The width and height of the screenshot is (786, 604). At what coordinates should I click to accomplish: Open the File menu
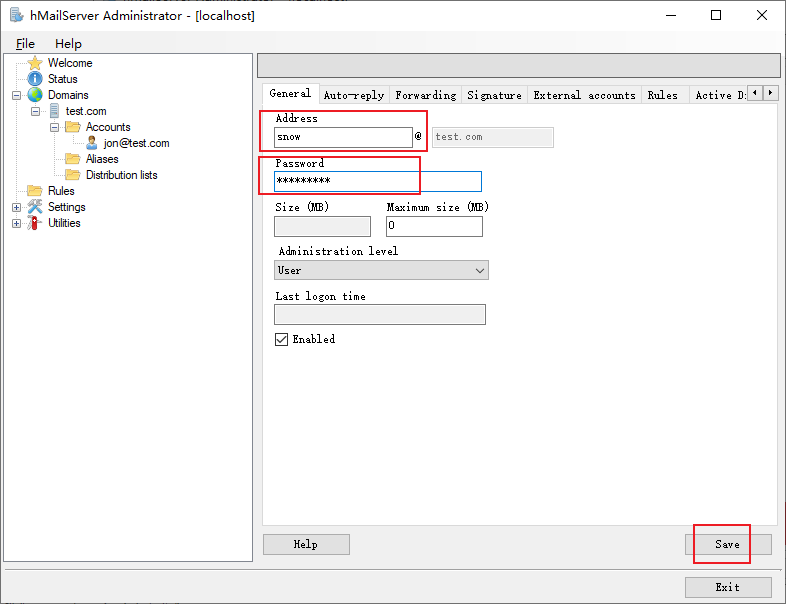[25, 44]
